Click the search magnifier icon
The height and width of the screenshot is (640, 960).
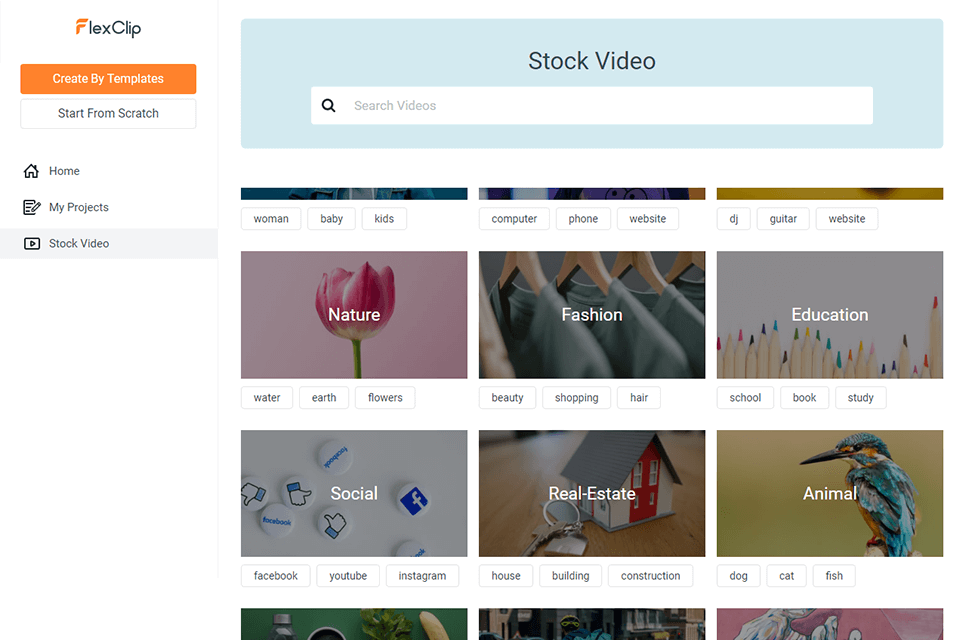329,105
